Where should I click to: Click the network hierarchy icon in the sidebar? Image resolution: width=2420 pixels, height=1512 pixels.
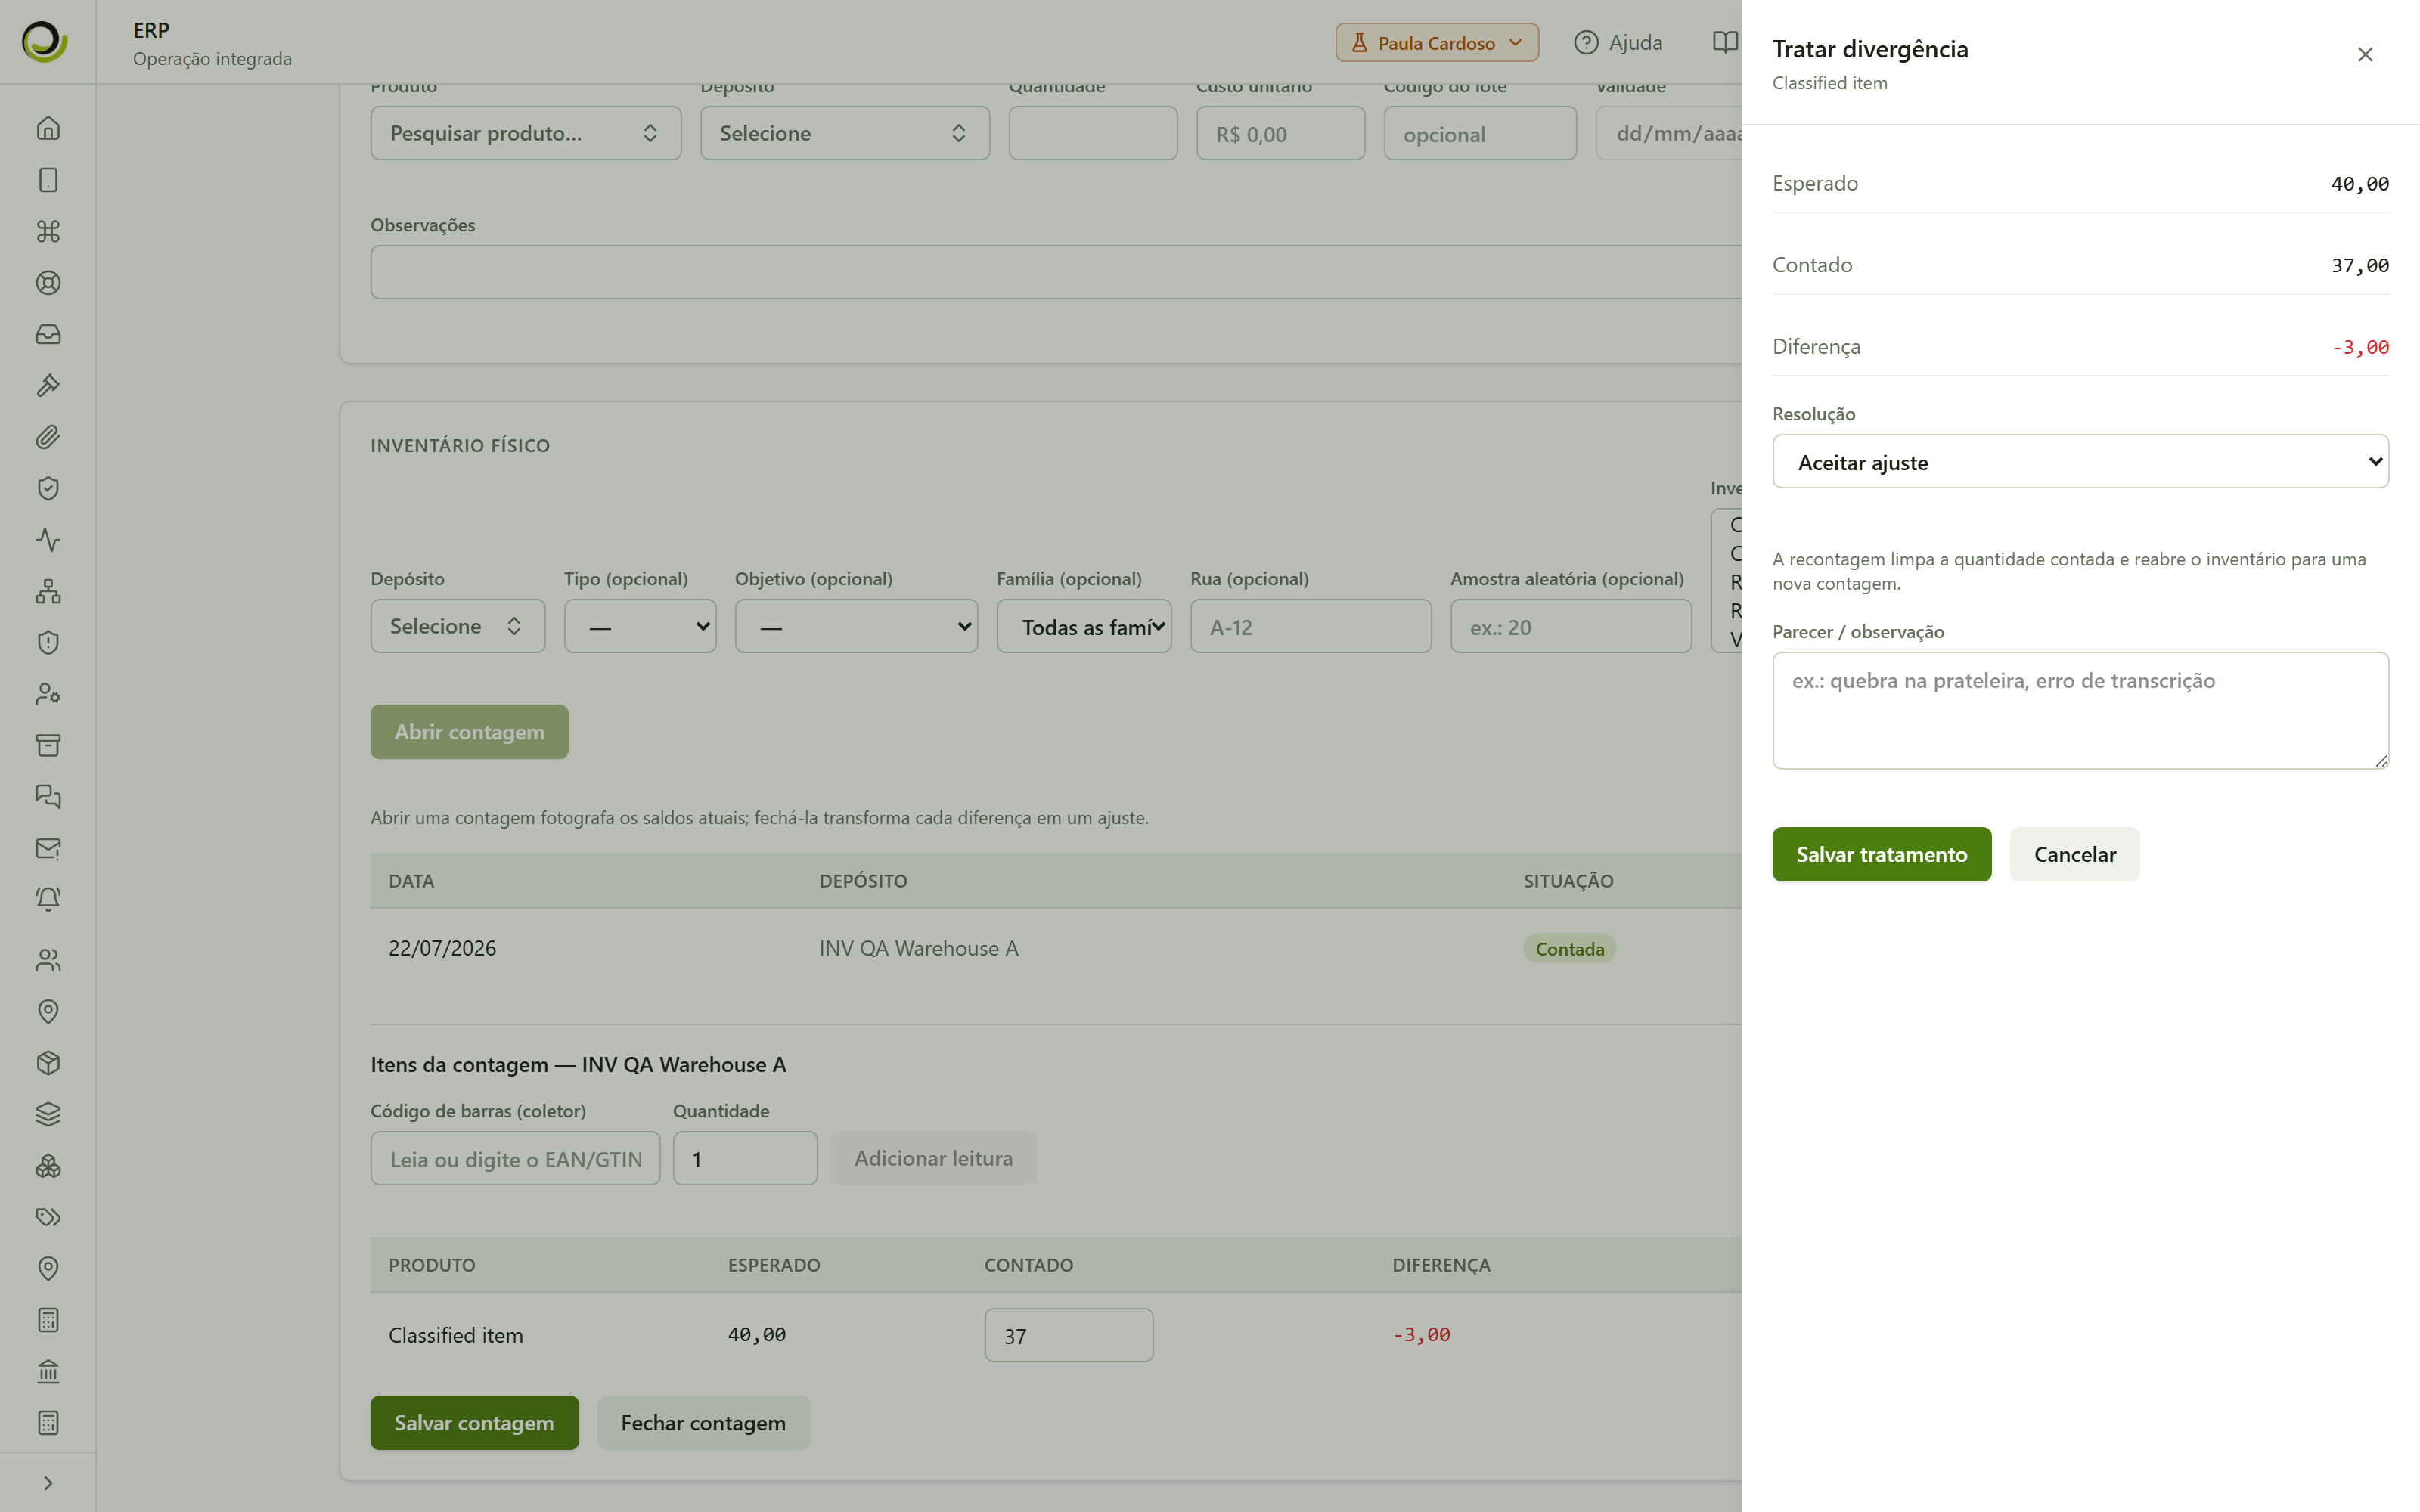[x=48, y=591]
